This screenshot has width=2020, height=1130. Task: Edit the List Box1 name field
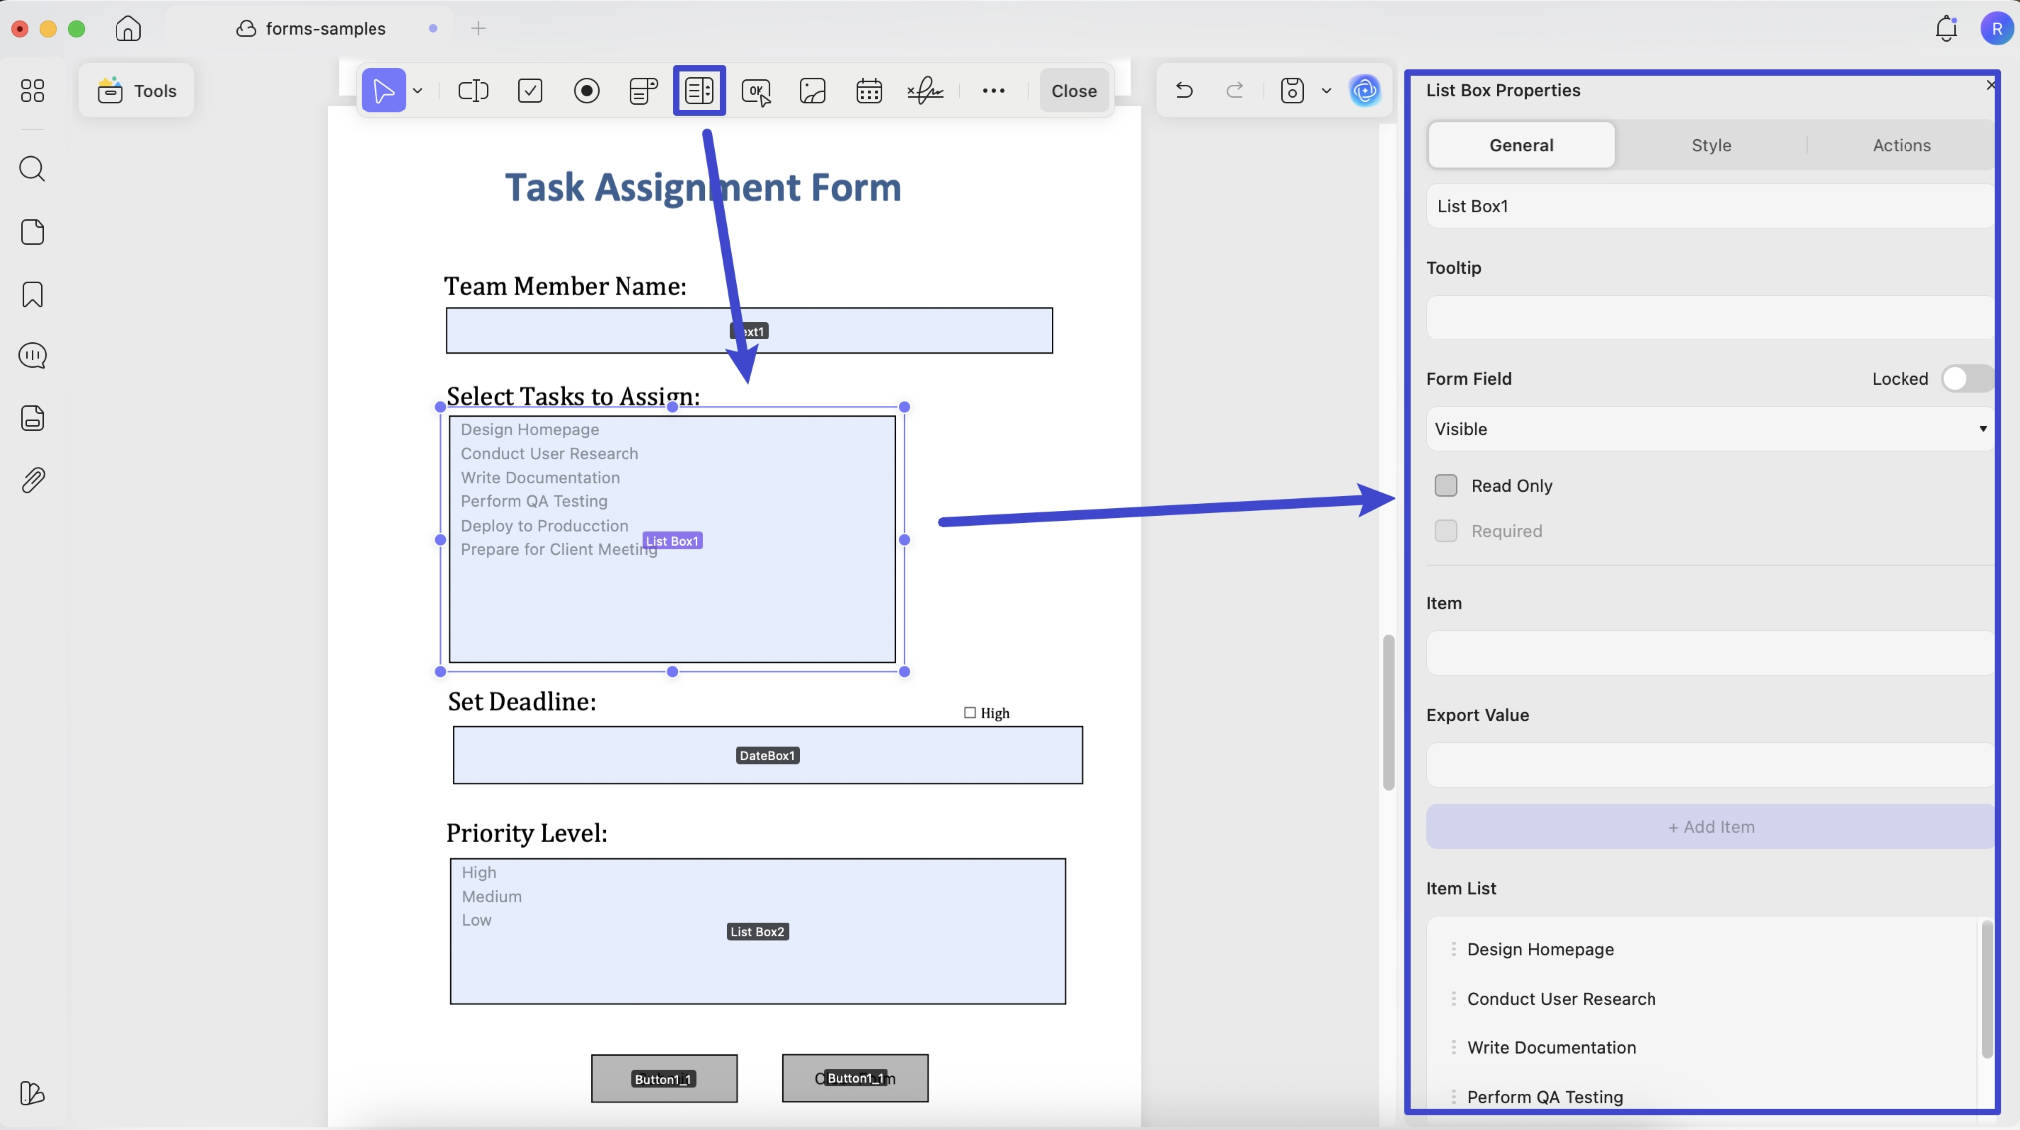(x=1710, y=206)
